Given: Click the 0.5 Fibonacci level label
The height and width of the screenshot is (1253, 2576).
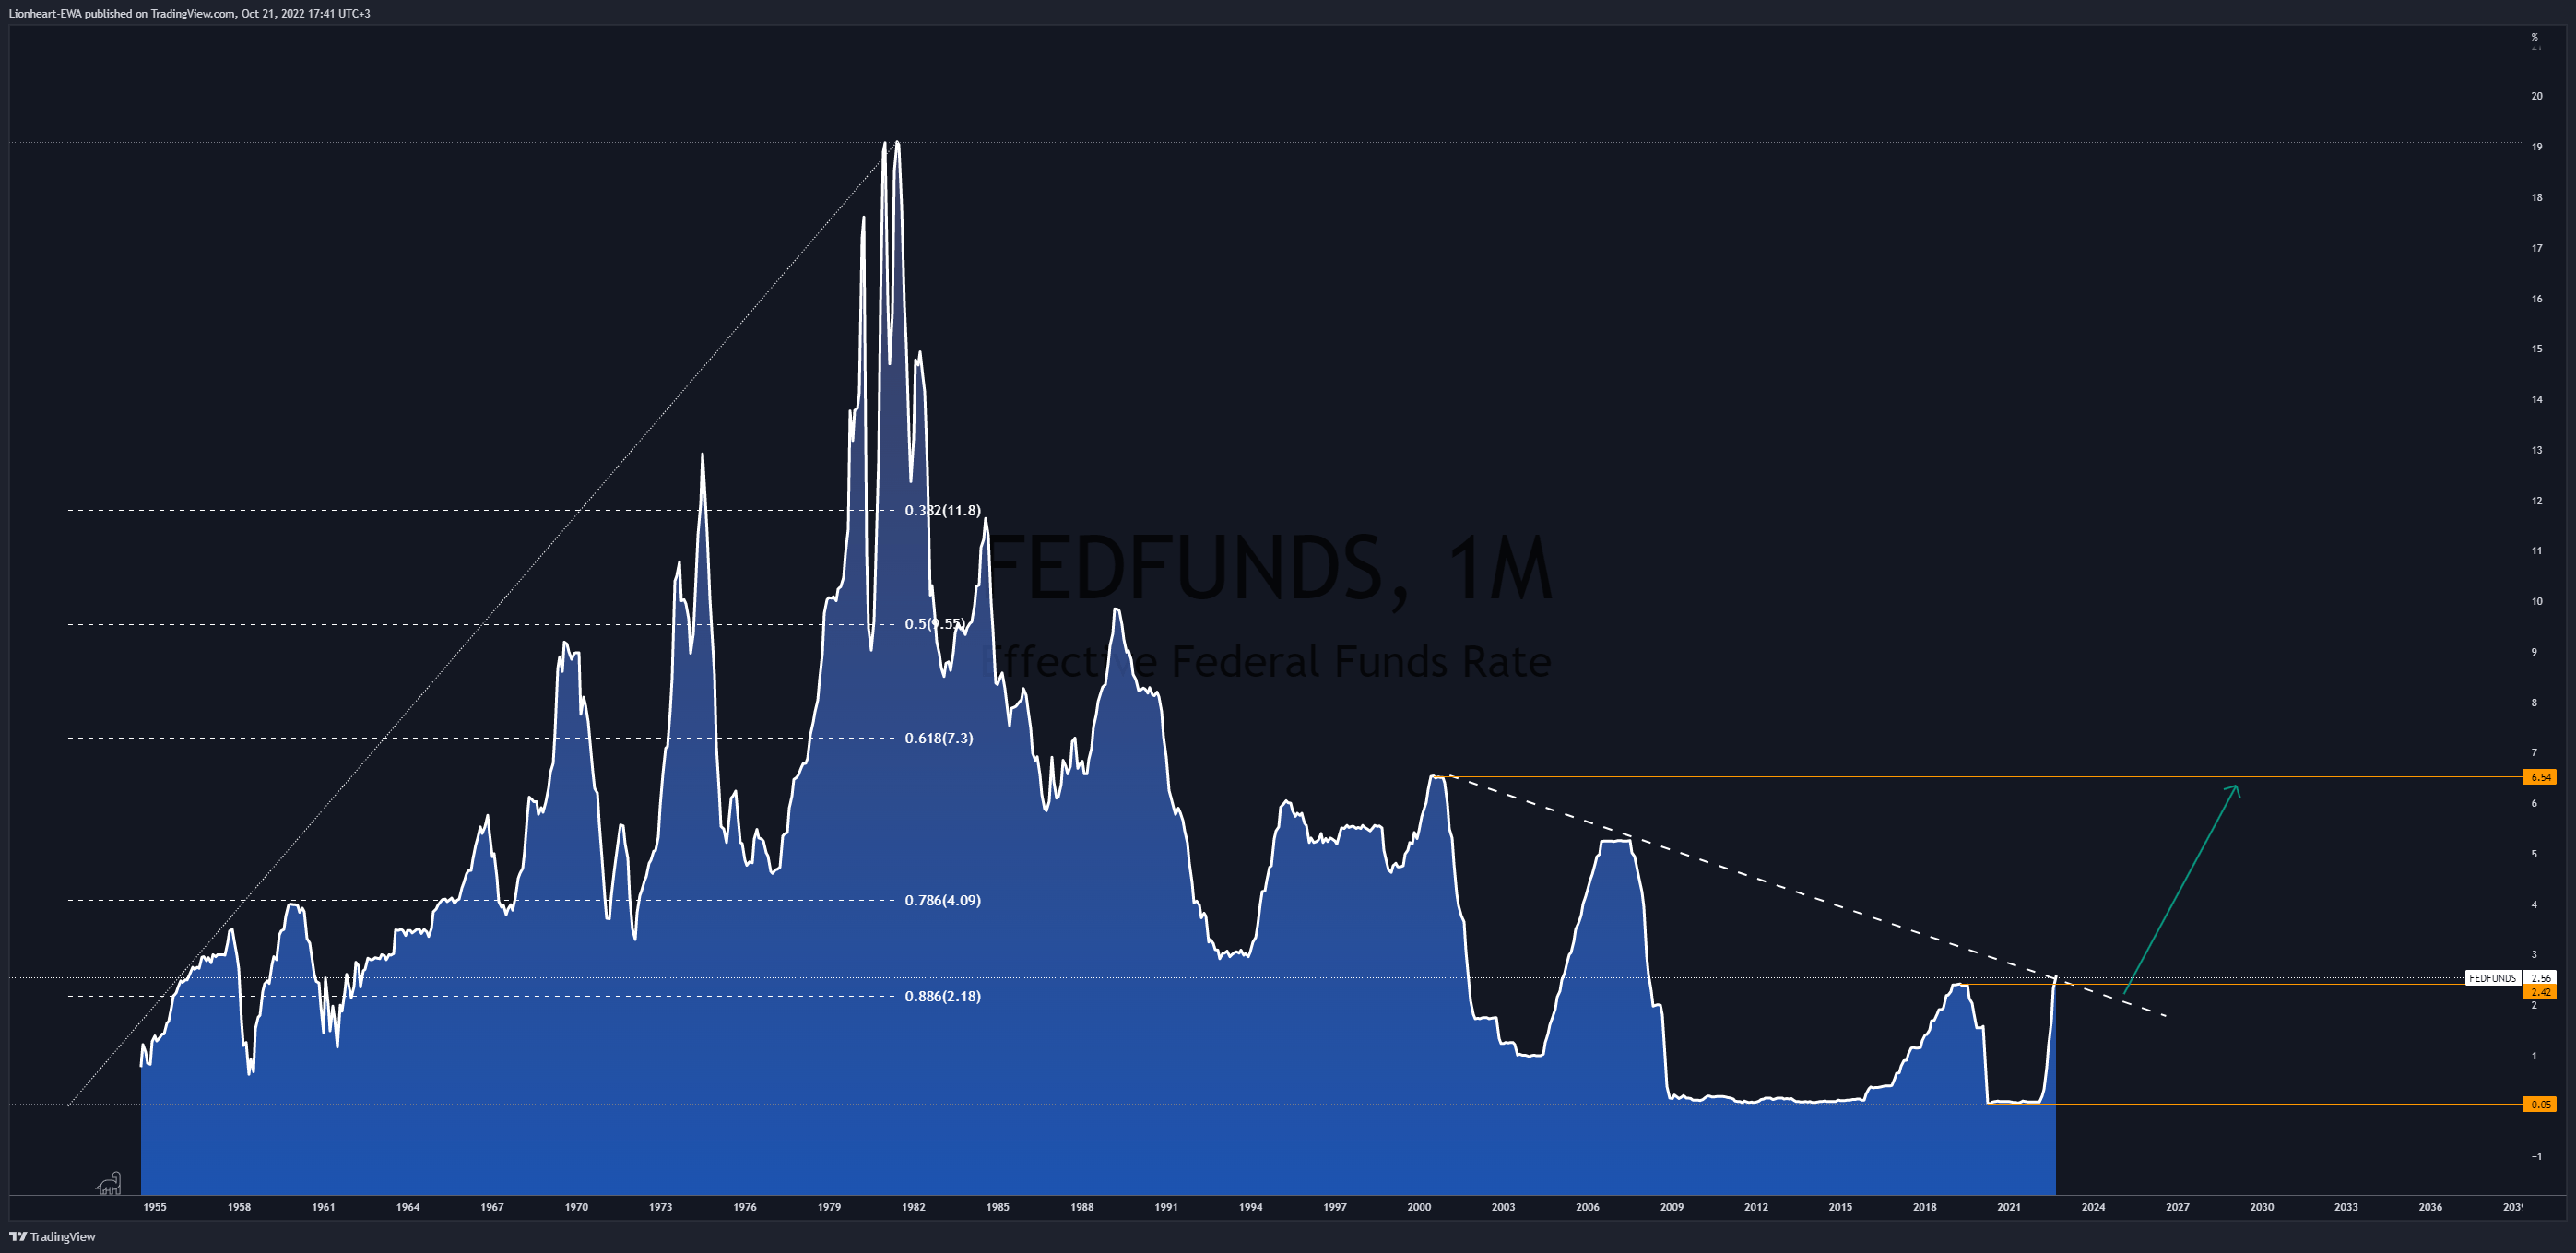Looking at the screenshot, I should pos(934,624).
